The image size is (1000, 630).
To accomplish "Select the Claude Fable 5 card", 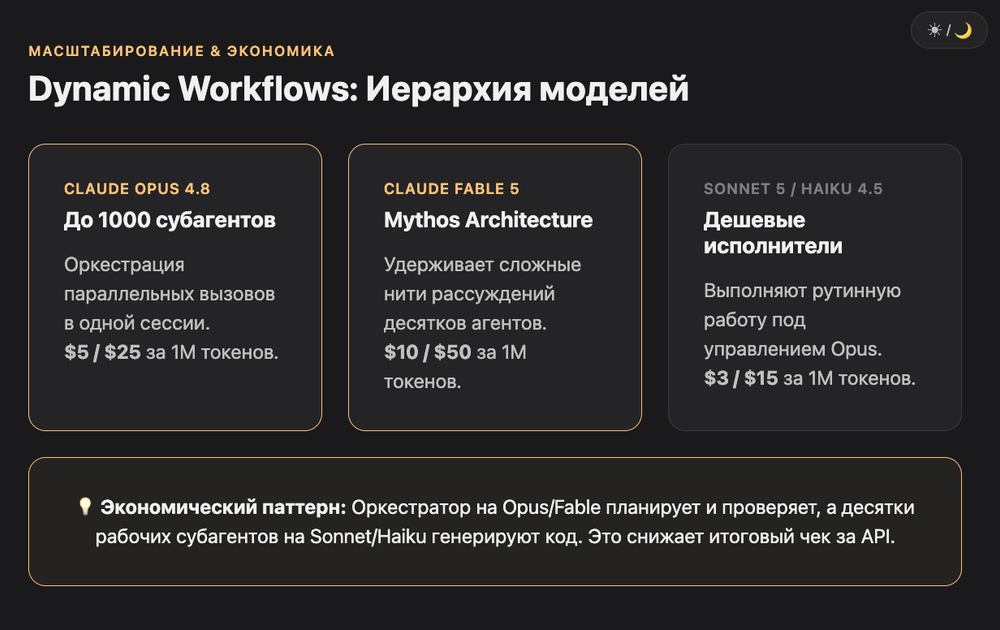I will (x=495, y=287).
